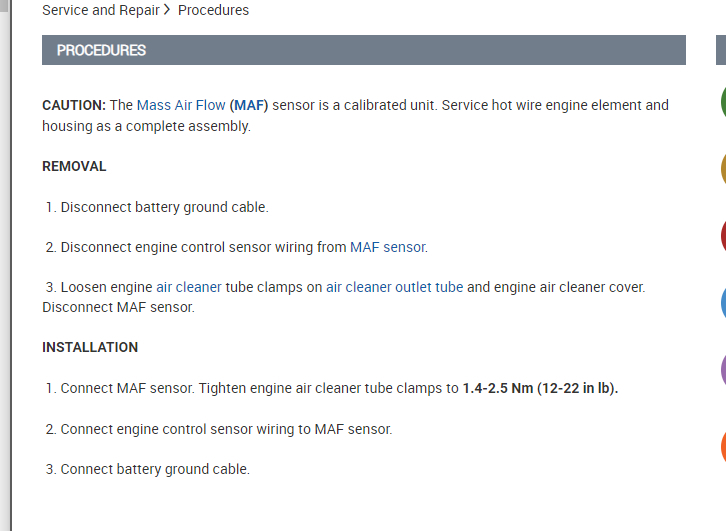Click the left window edge scrollbar strip
The height and width of the screenshot is (531, 726).
click(x=5, y=265)
